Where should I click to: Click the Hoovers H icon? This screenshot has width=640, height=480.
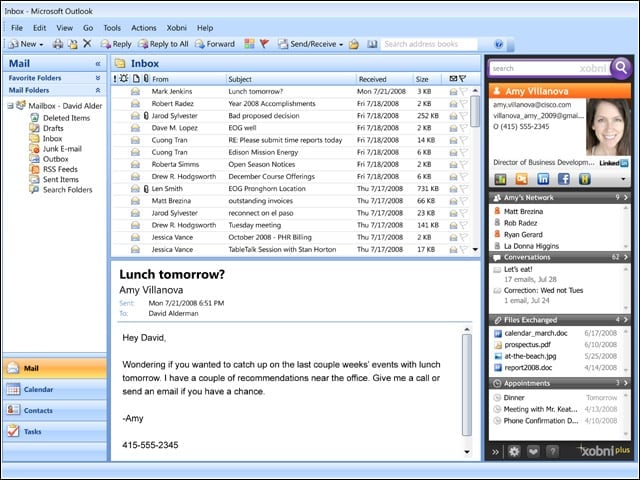[584, 179]
